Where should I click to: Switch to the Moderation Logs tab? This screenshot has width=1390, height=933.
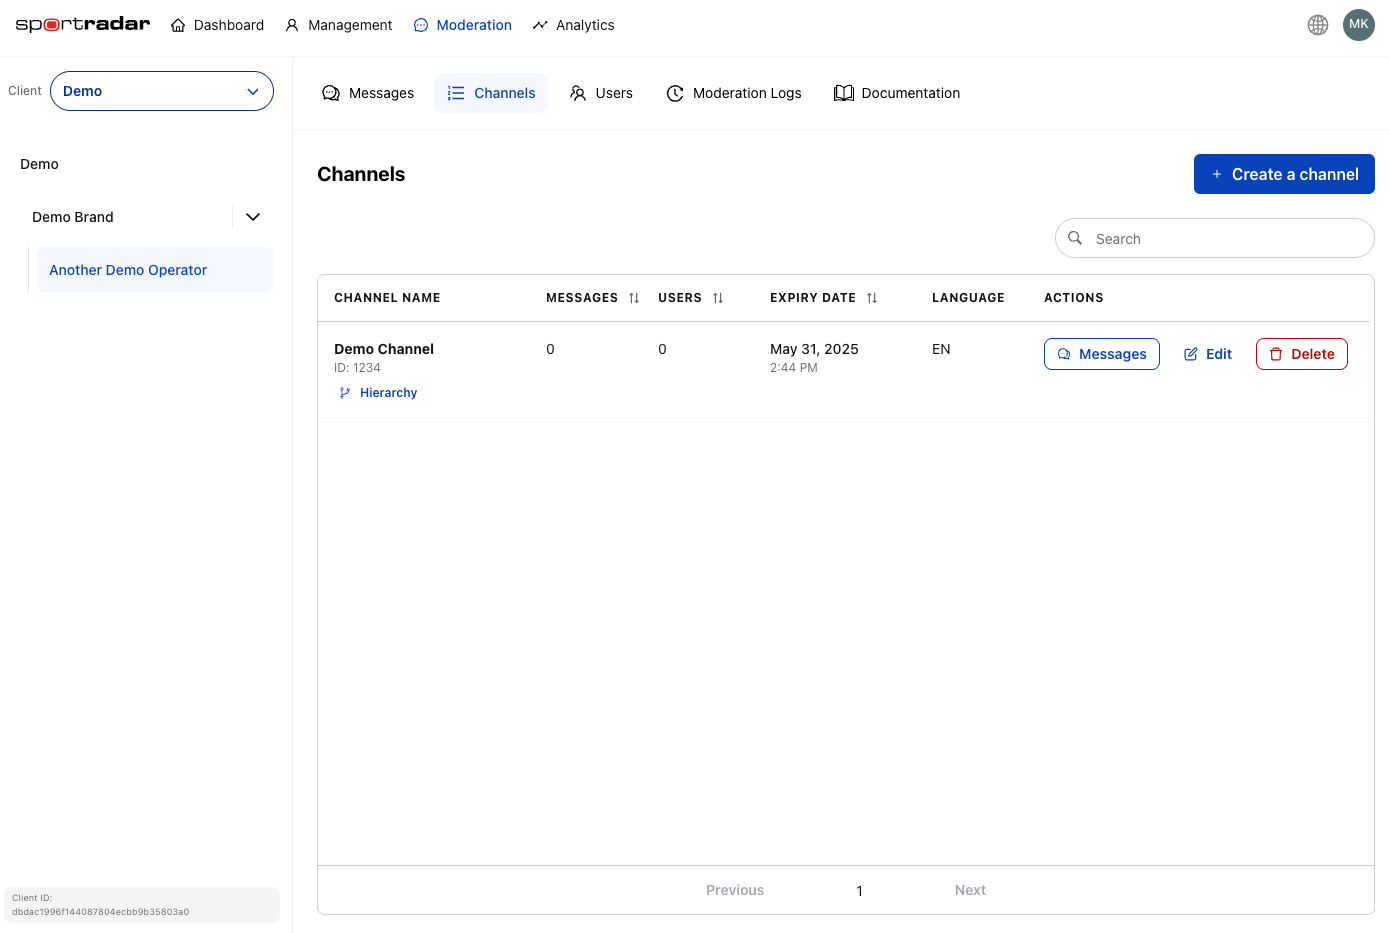pos(734,93)
